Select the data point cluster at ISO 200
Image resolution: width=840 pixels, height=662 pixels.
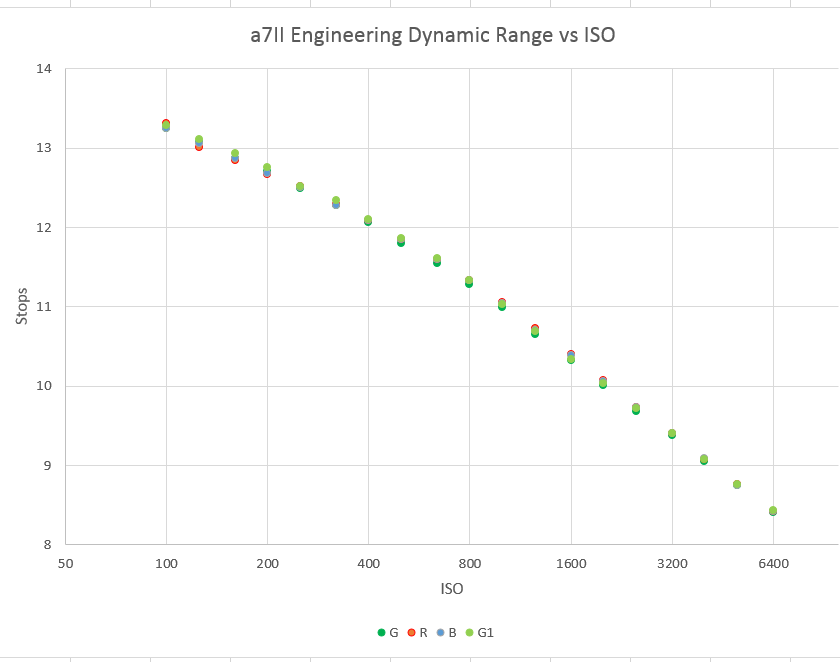click(267, 170)
